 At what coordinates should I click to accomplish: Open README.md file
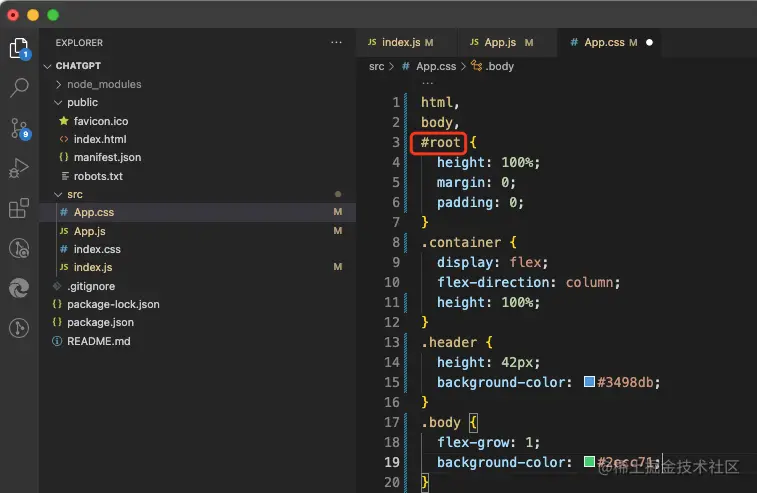coord(98,341)
